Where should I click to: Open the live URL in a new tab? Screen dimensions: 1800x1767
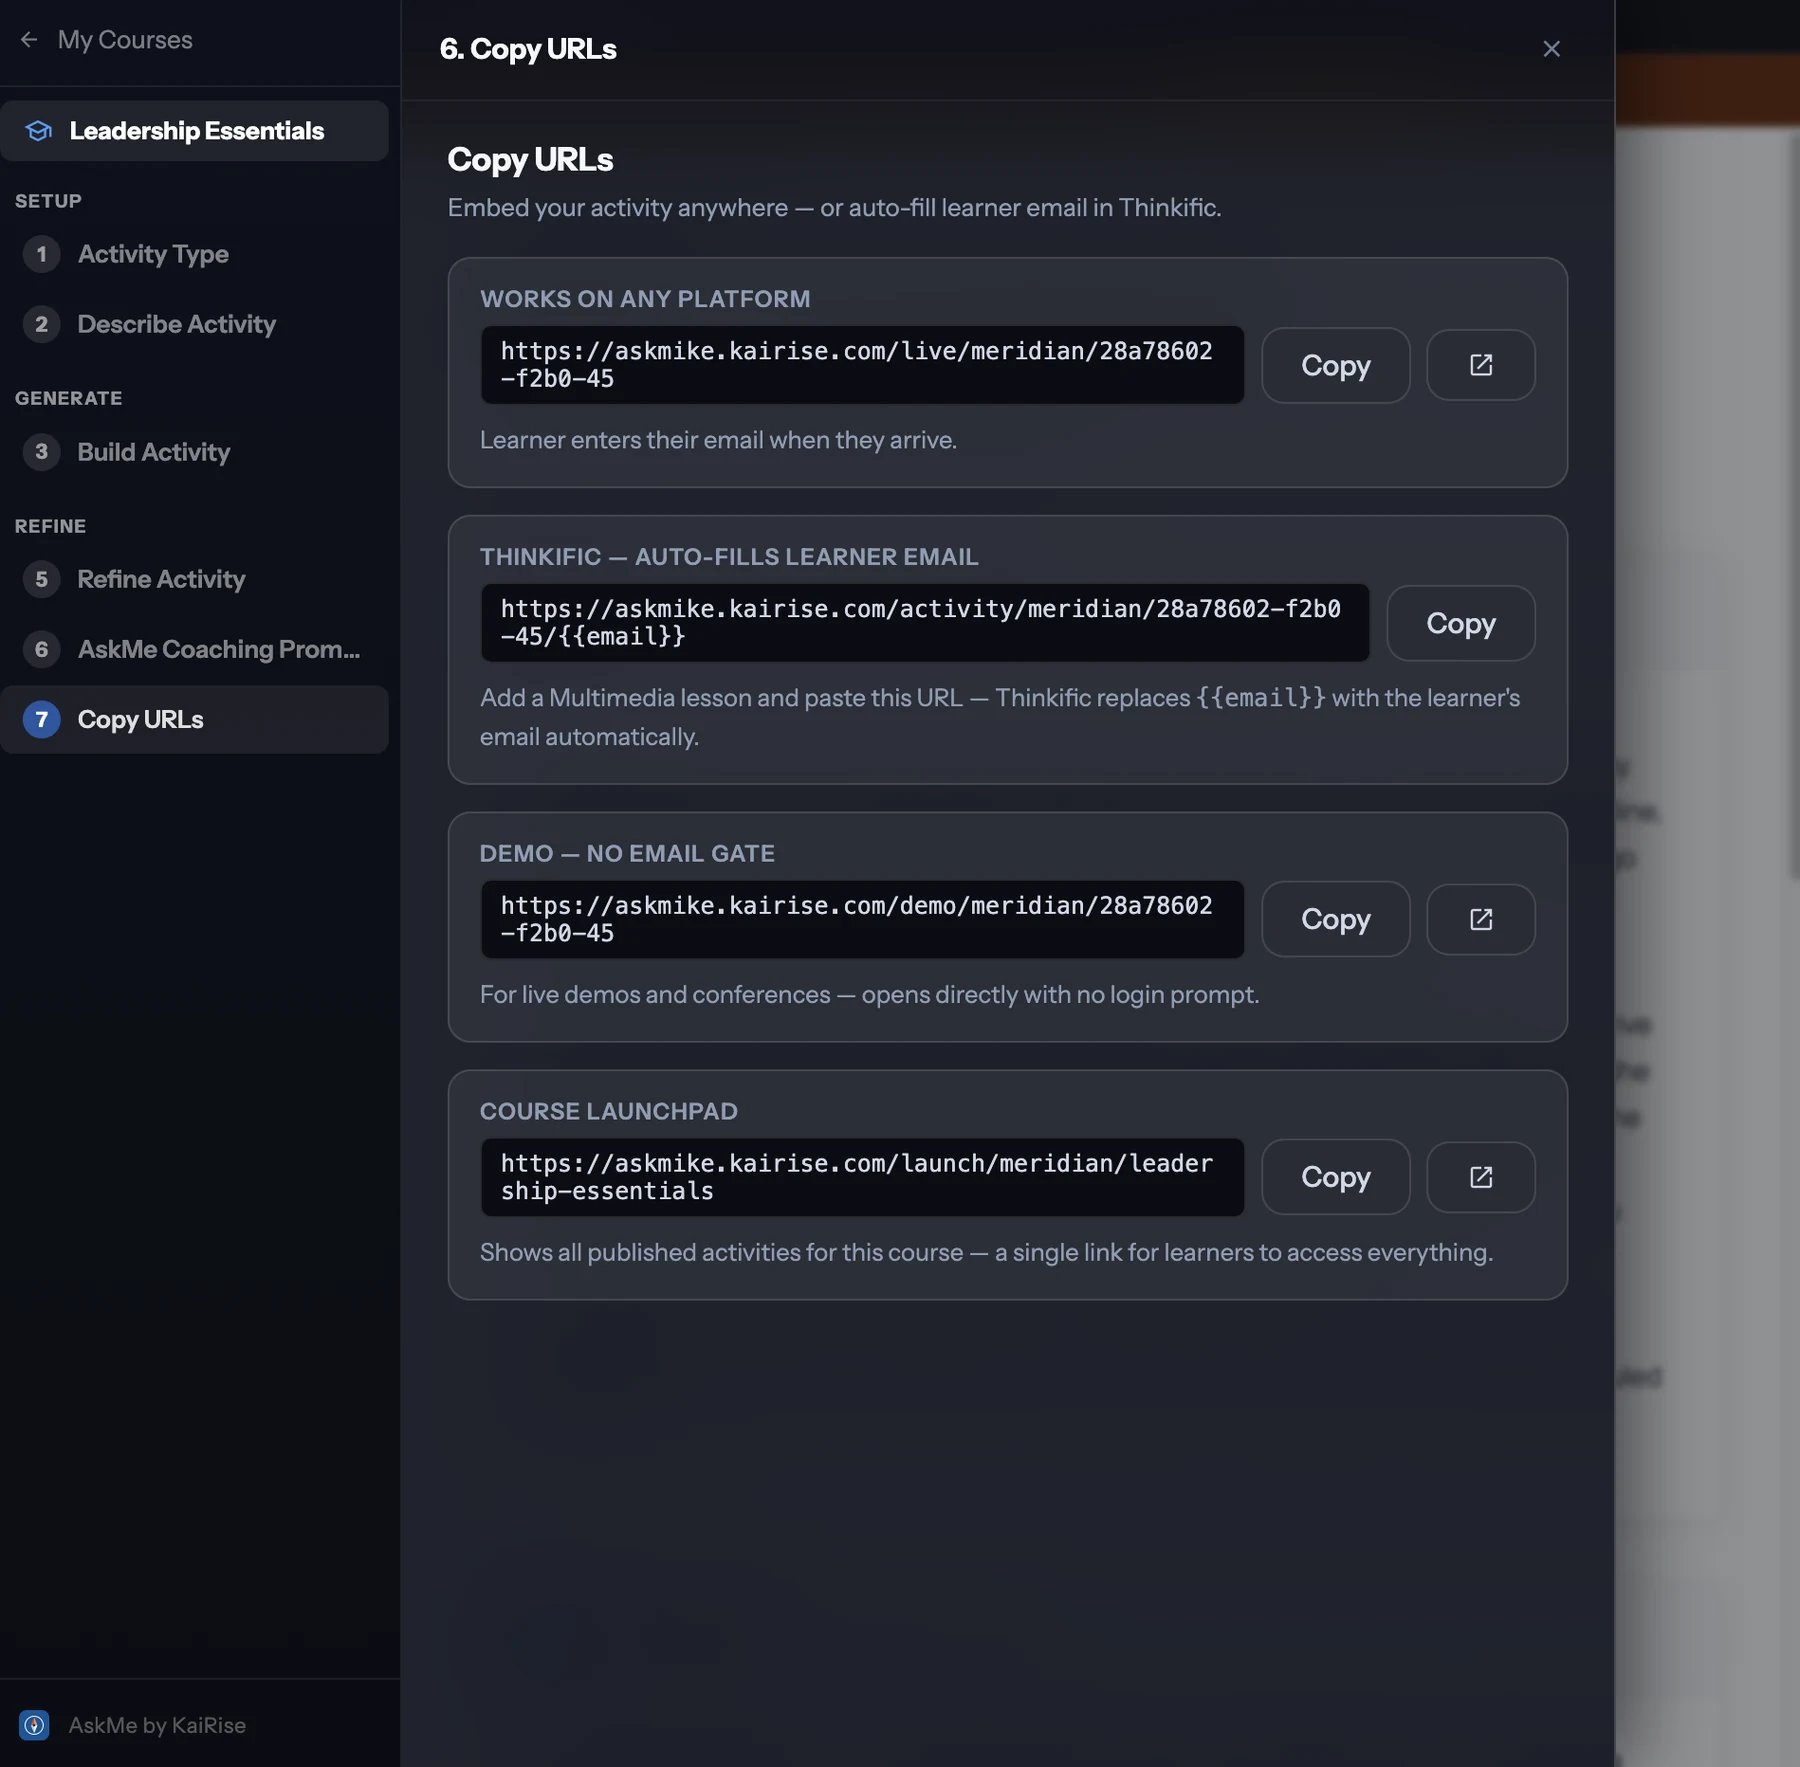(x=1480, y=365)
